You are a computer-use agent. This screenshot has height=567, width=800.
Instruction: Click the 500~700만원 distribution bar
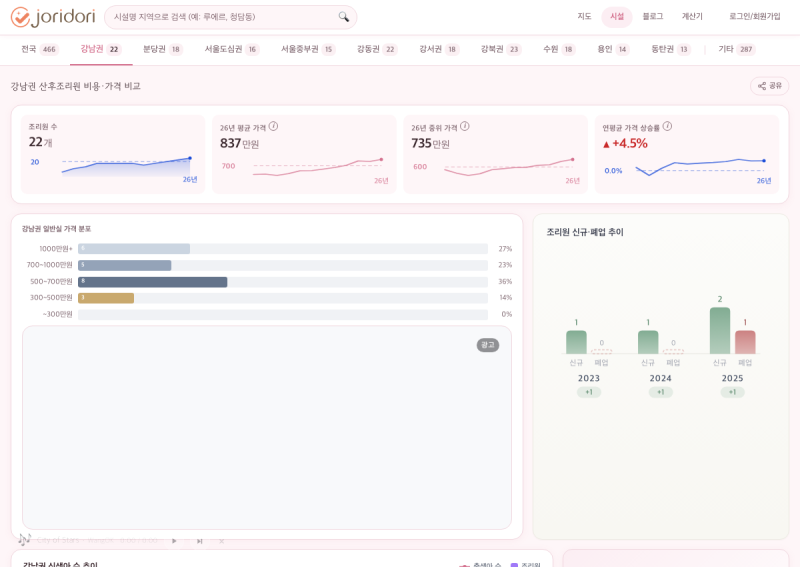tap(153, 282)
